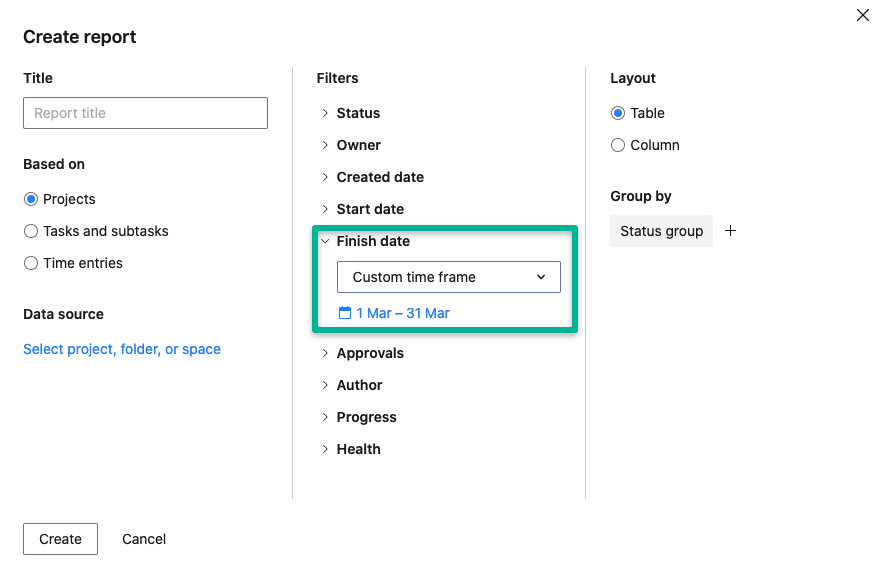
Task: Close the Create report dialog
Action: tap(862, 15)
